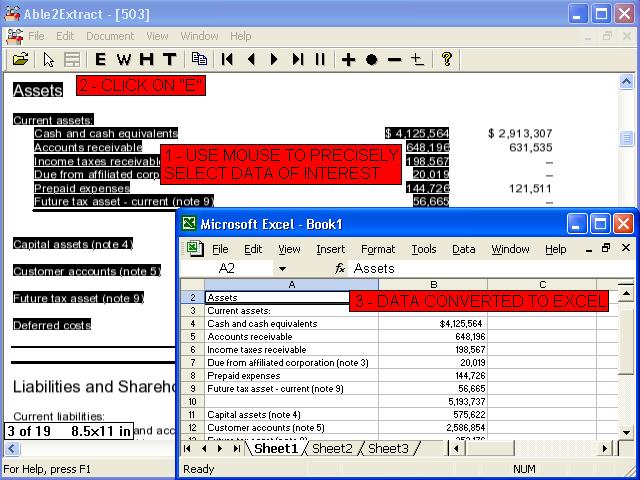Zoom out with the minus icon
This screenshot has width=640, height=480.
(x=394, y=60)
